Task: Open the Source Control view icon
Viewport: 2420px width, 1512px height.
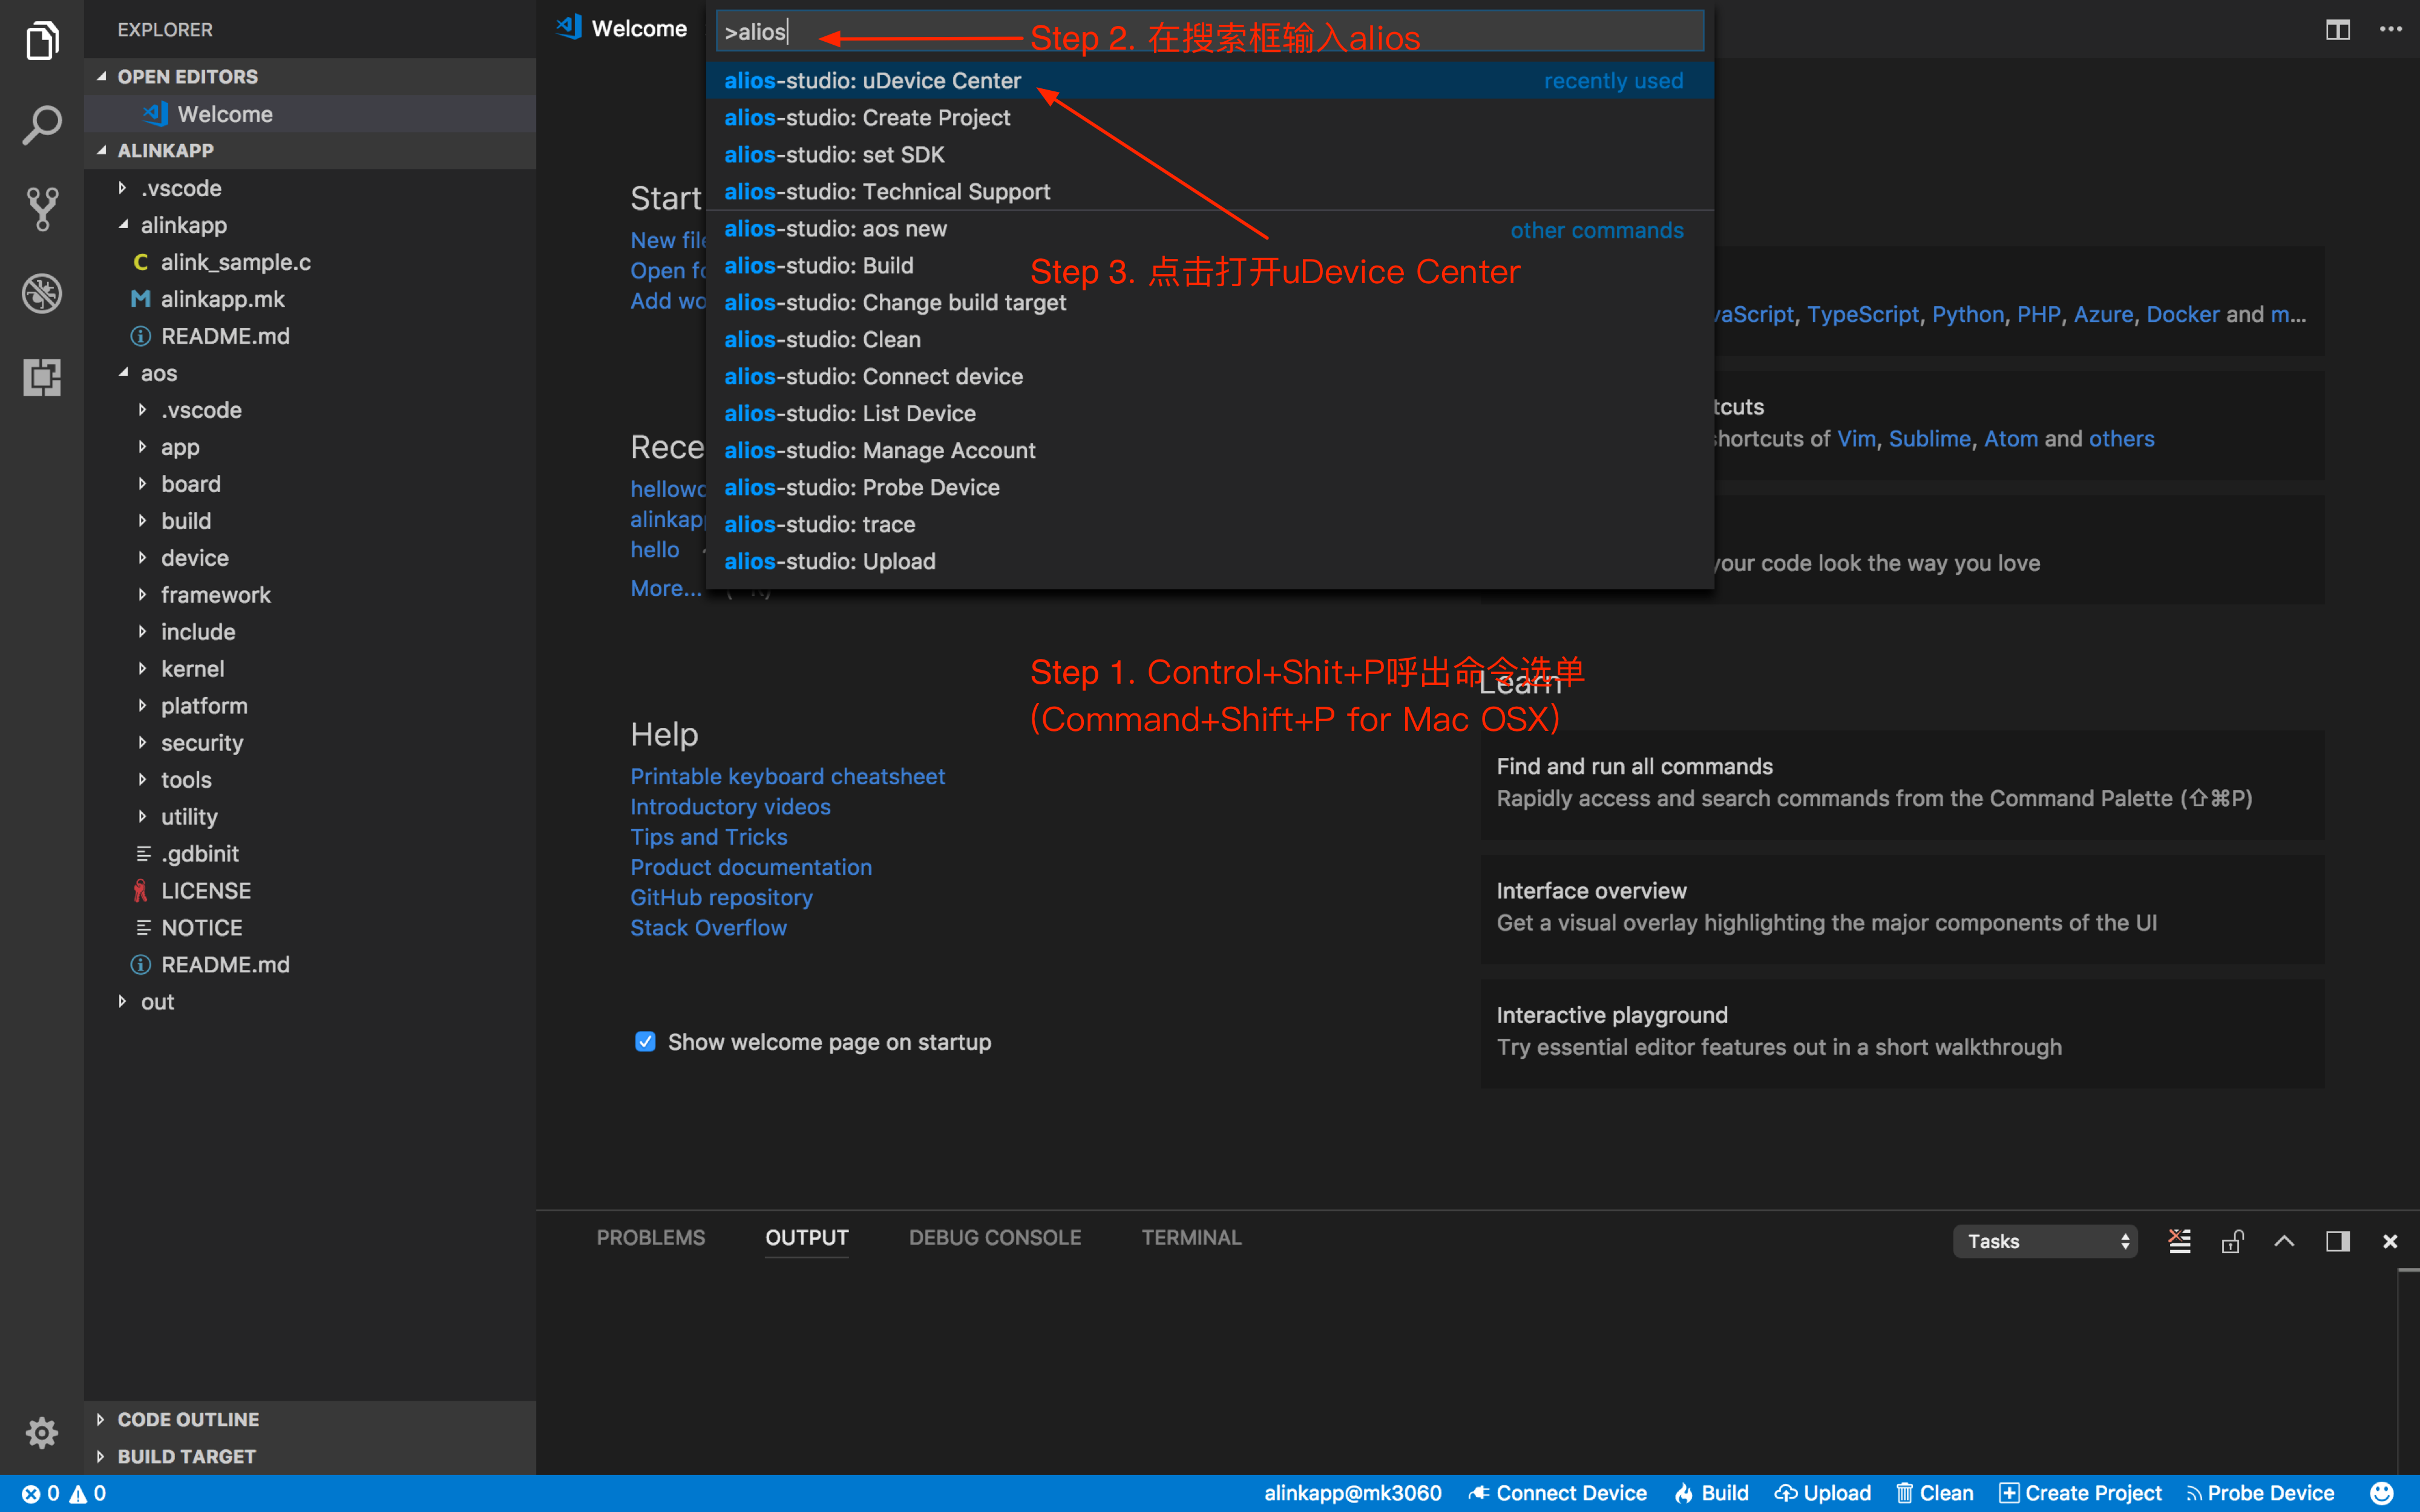Action: pyautogui.click(x=42, y=209)
